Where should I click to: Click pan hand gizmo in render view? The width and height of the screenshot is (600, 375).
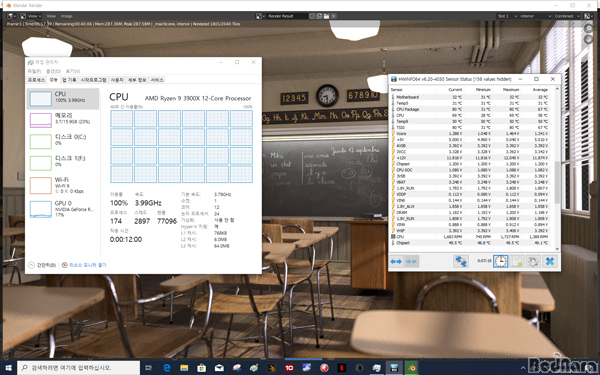(589, 39)
